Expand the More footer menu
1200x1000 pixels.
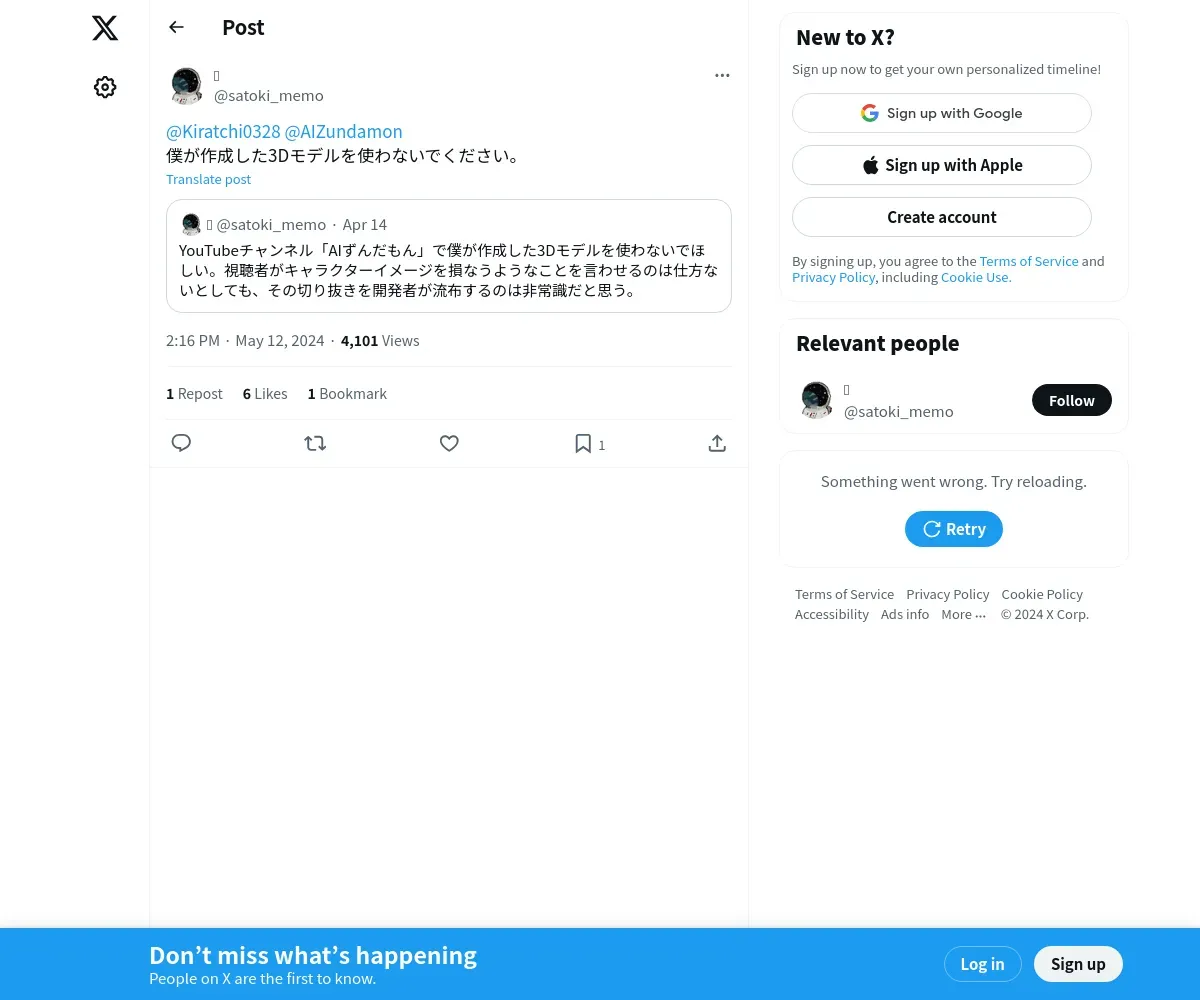[x=963, y=614]
